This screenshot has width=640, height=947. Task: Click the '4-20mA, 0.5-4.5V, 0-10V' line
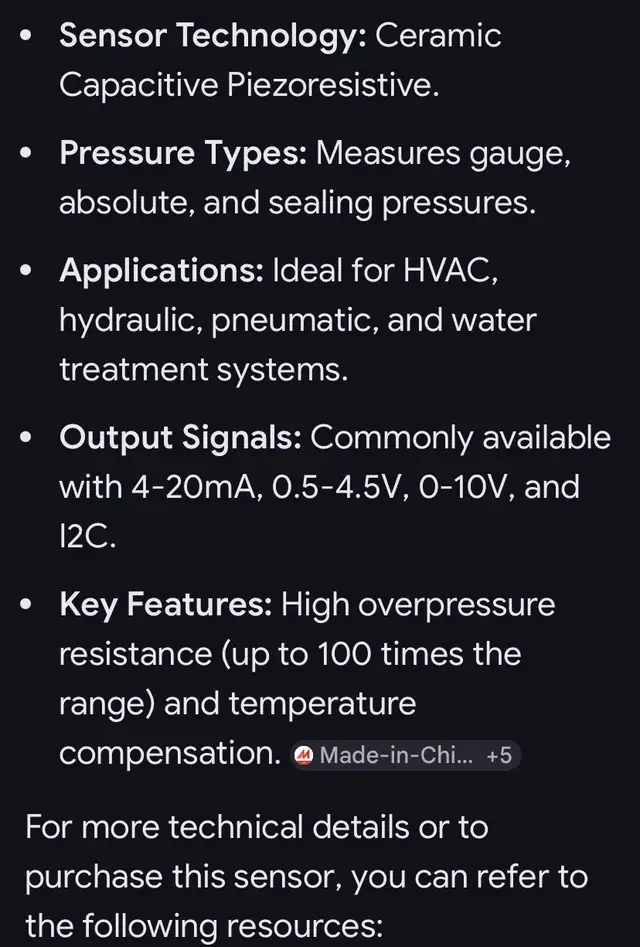click(320, 487)
